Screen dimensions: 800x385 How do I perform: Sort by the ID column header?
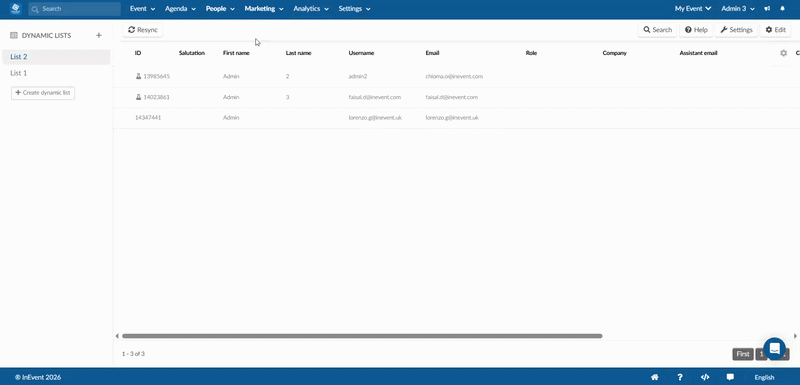(138, 53)
